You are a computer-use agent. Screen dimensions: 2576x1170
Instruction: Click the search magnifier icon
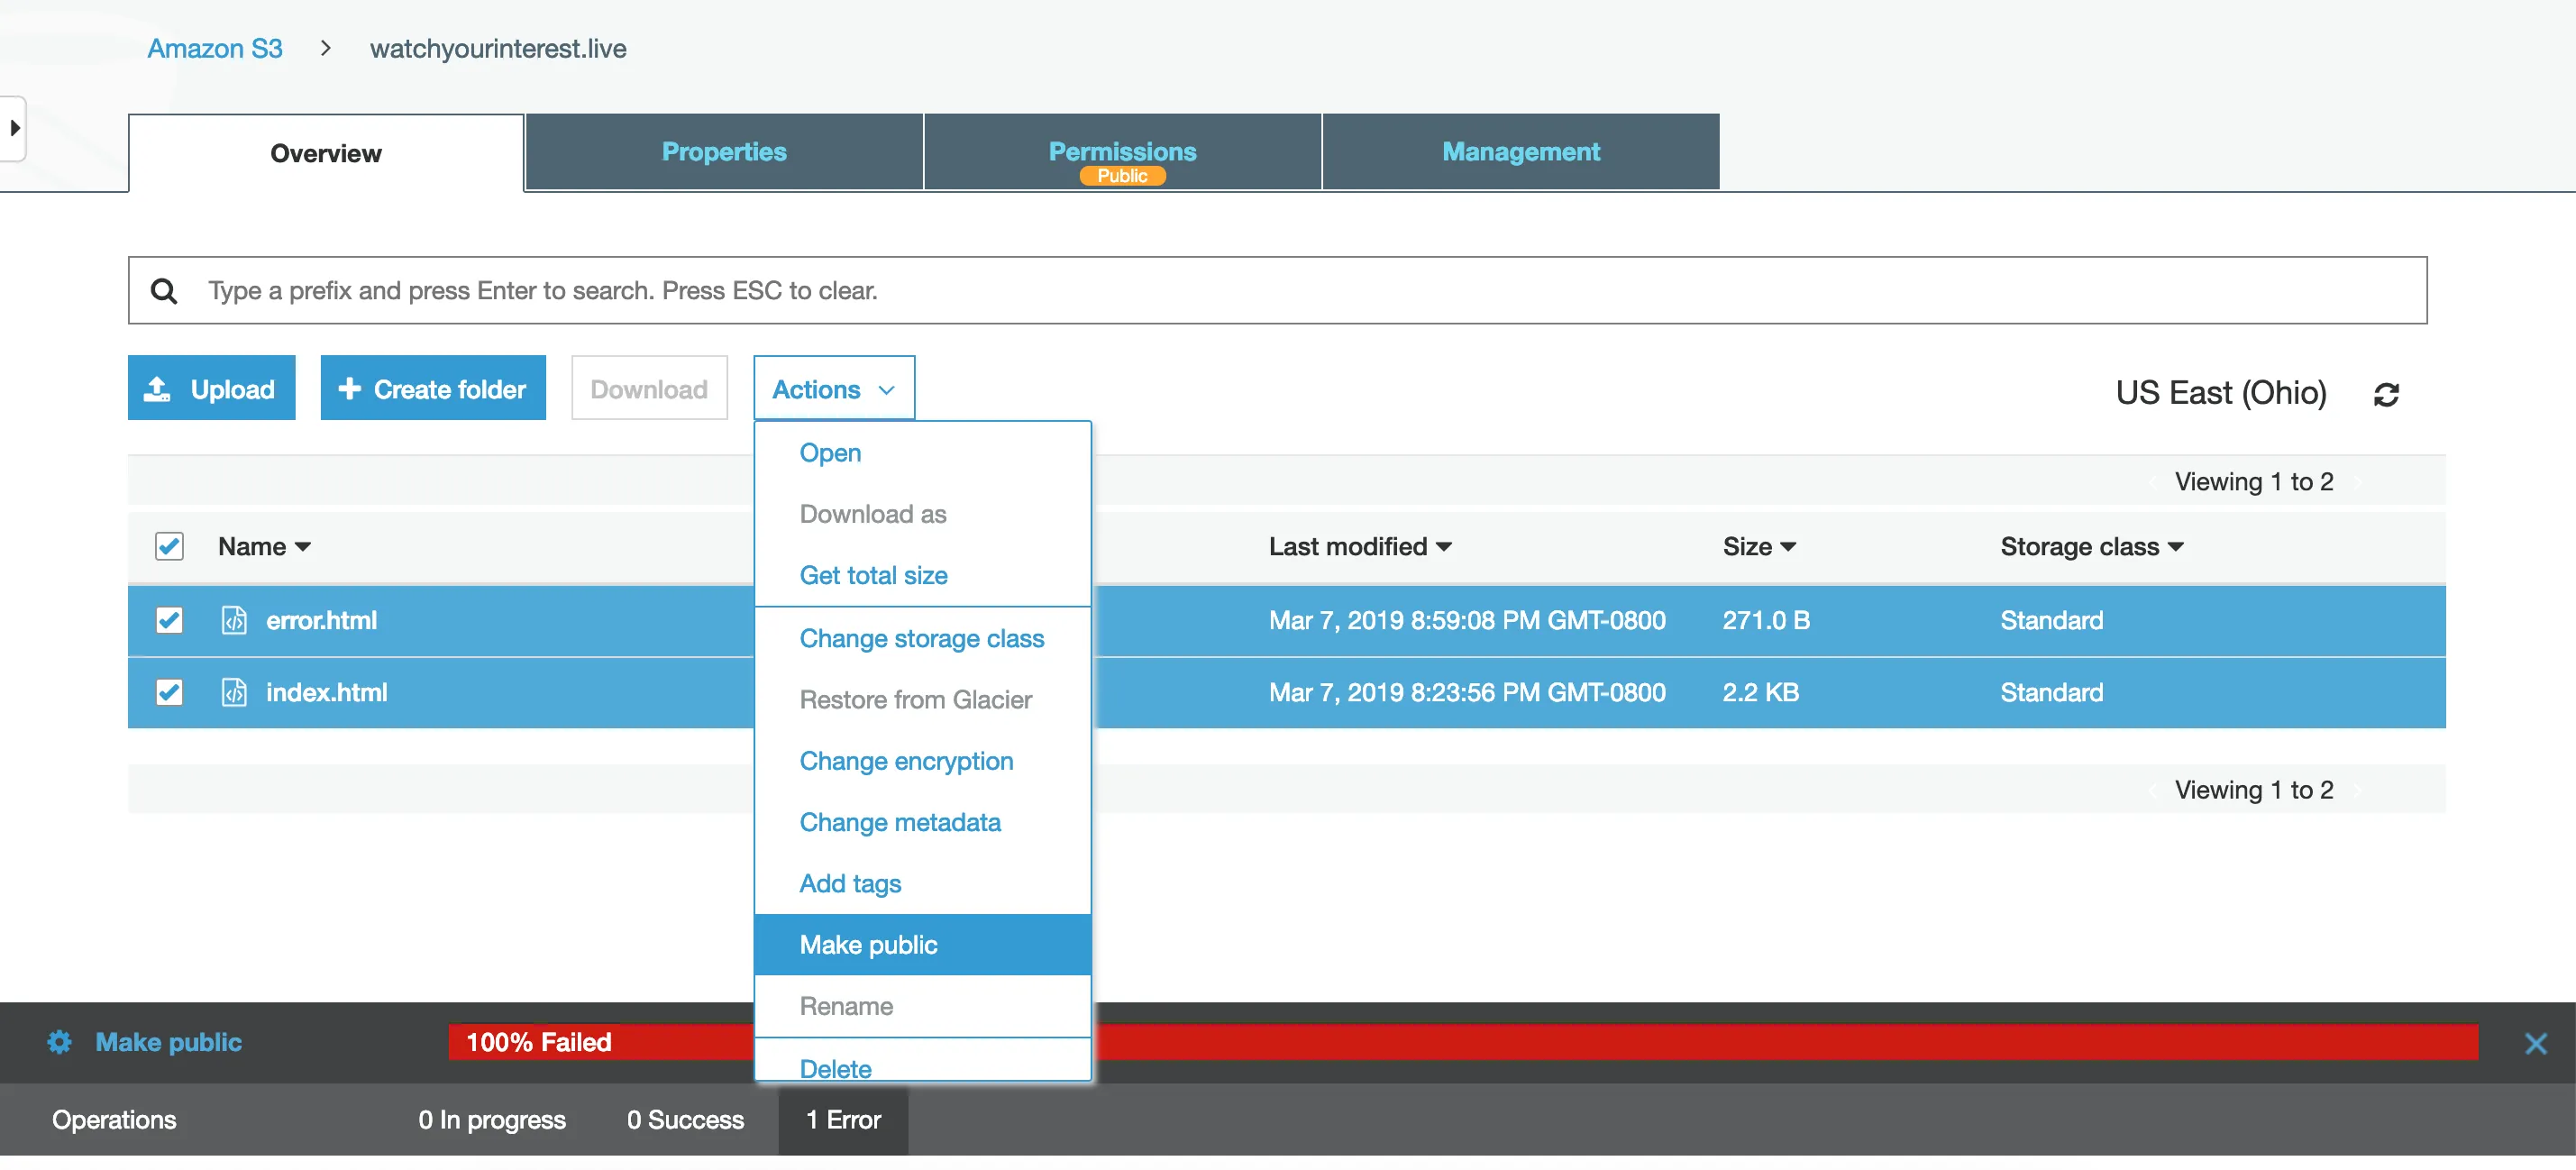coord(164,291)
